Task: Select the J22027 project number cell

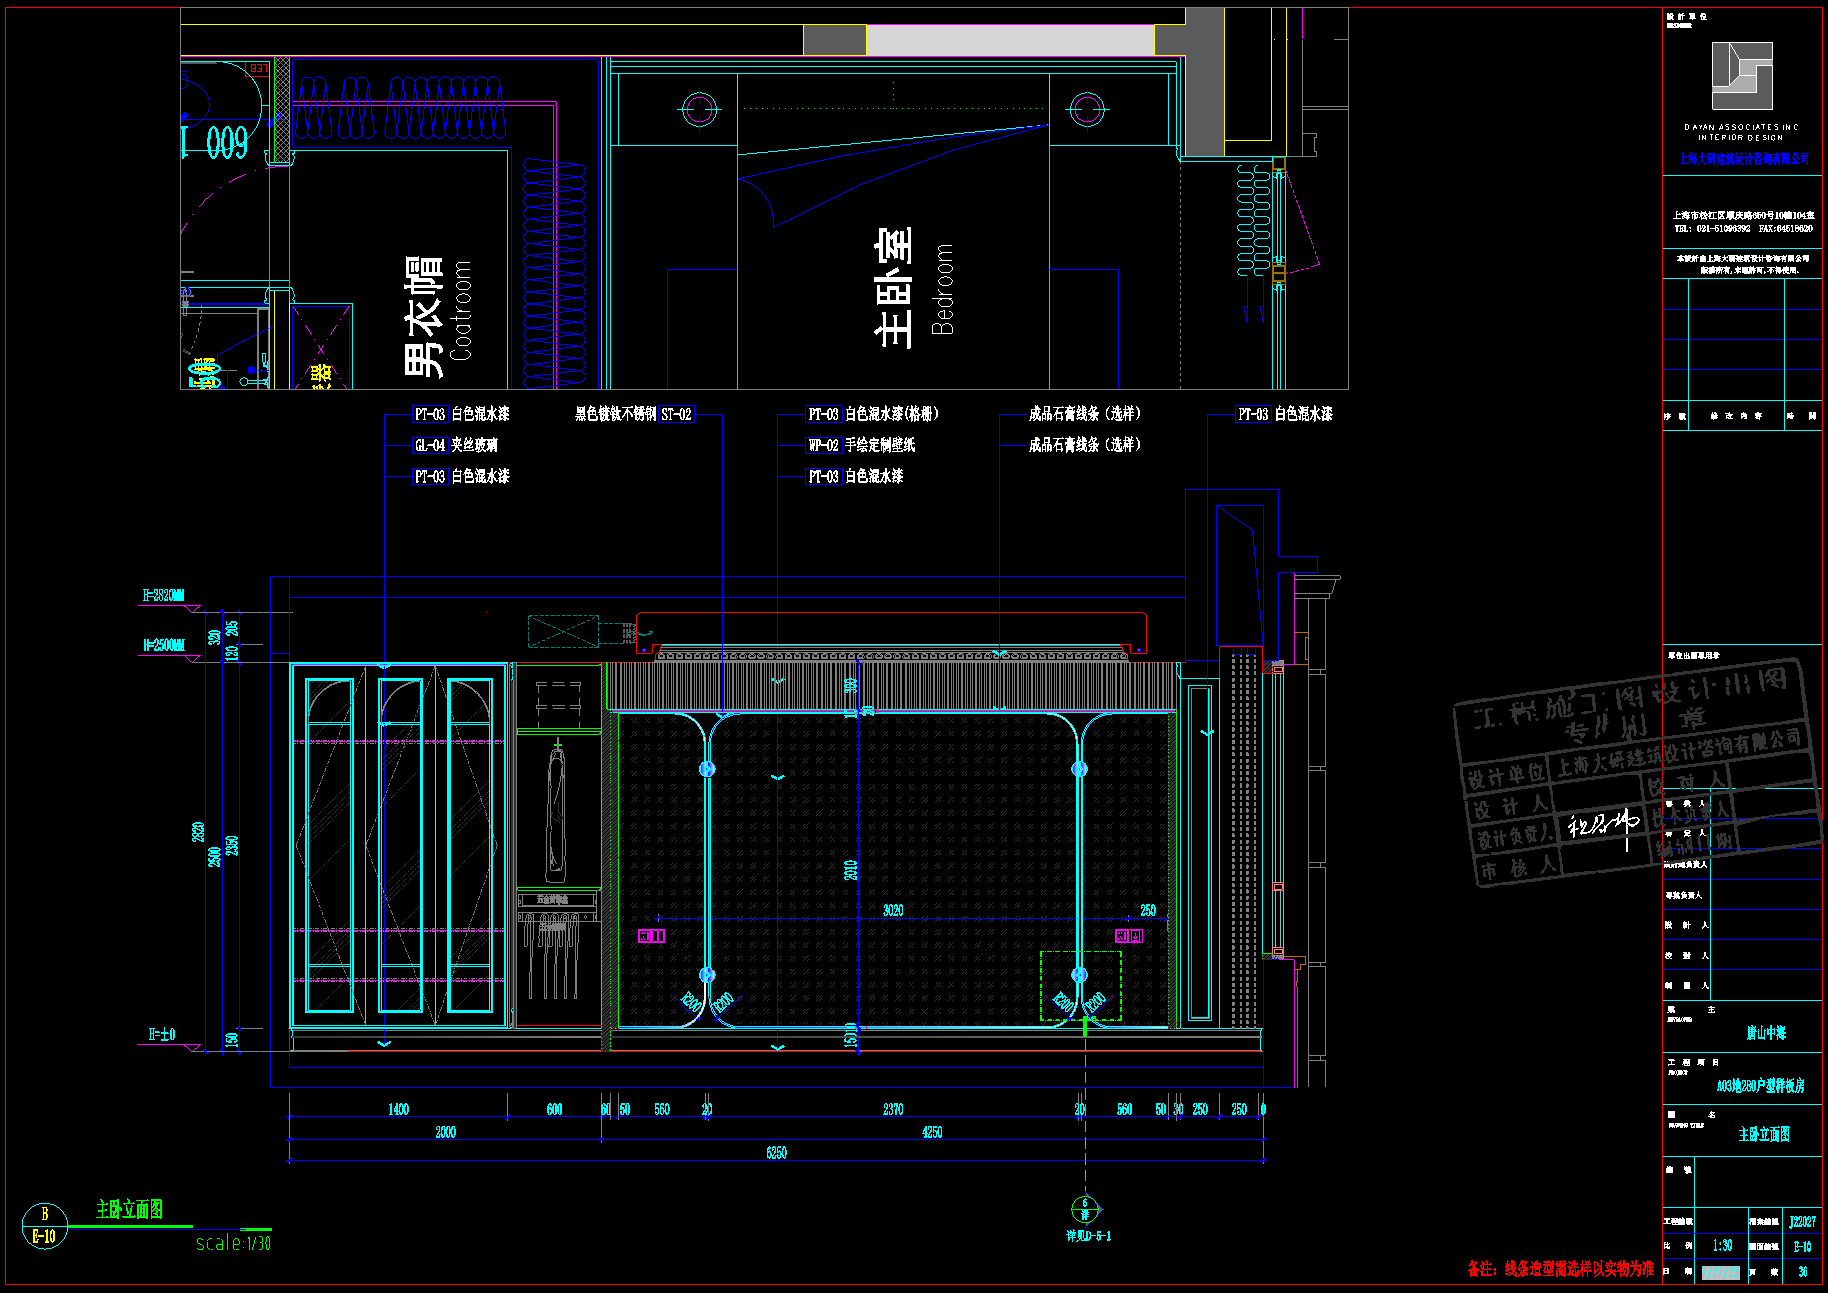Action: (x=1802, y=1221)
